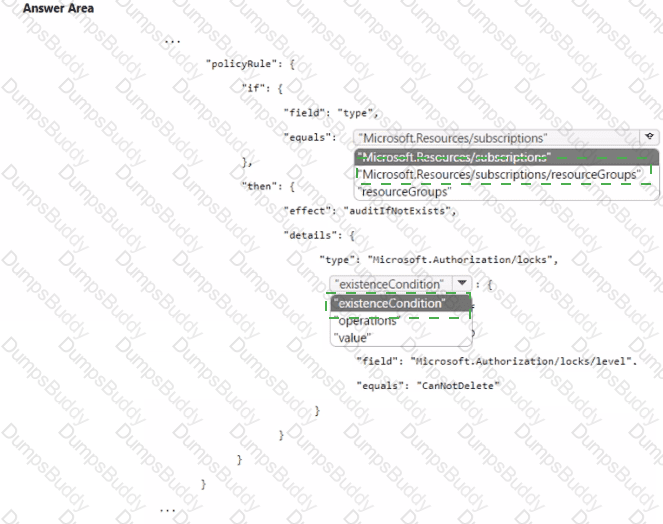This screenshot has height=524, width=663.
Task: Choose "Microsoft.Resources/subscriptions/resourceGroups" from the list
Action: pyautogui.click(x=501, y=174)
